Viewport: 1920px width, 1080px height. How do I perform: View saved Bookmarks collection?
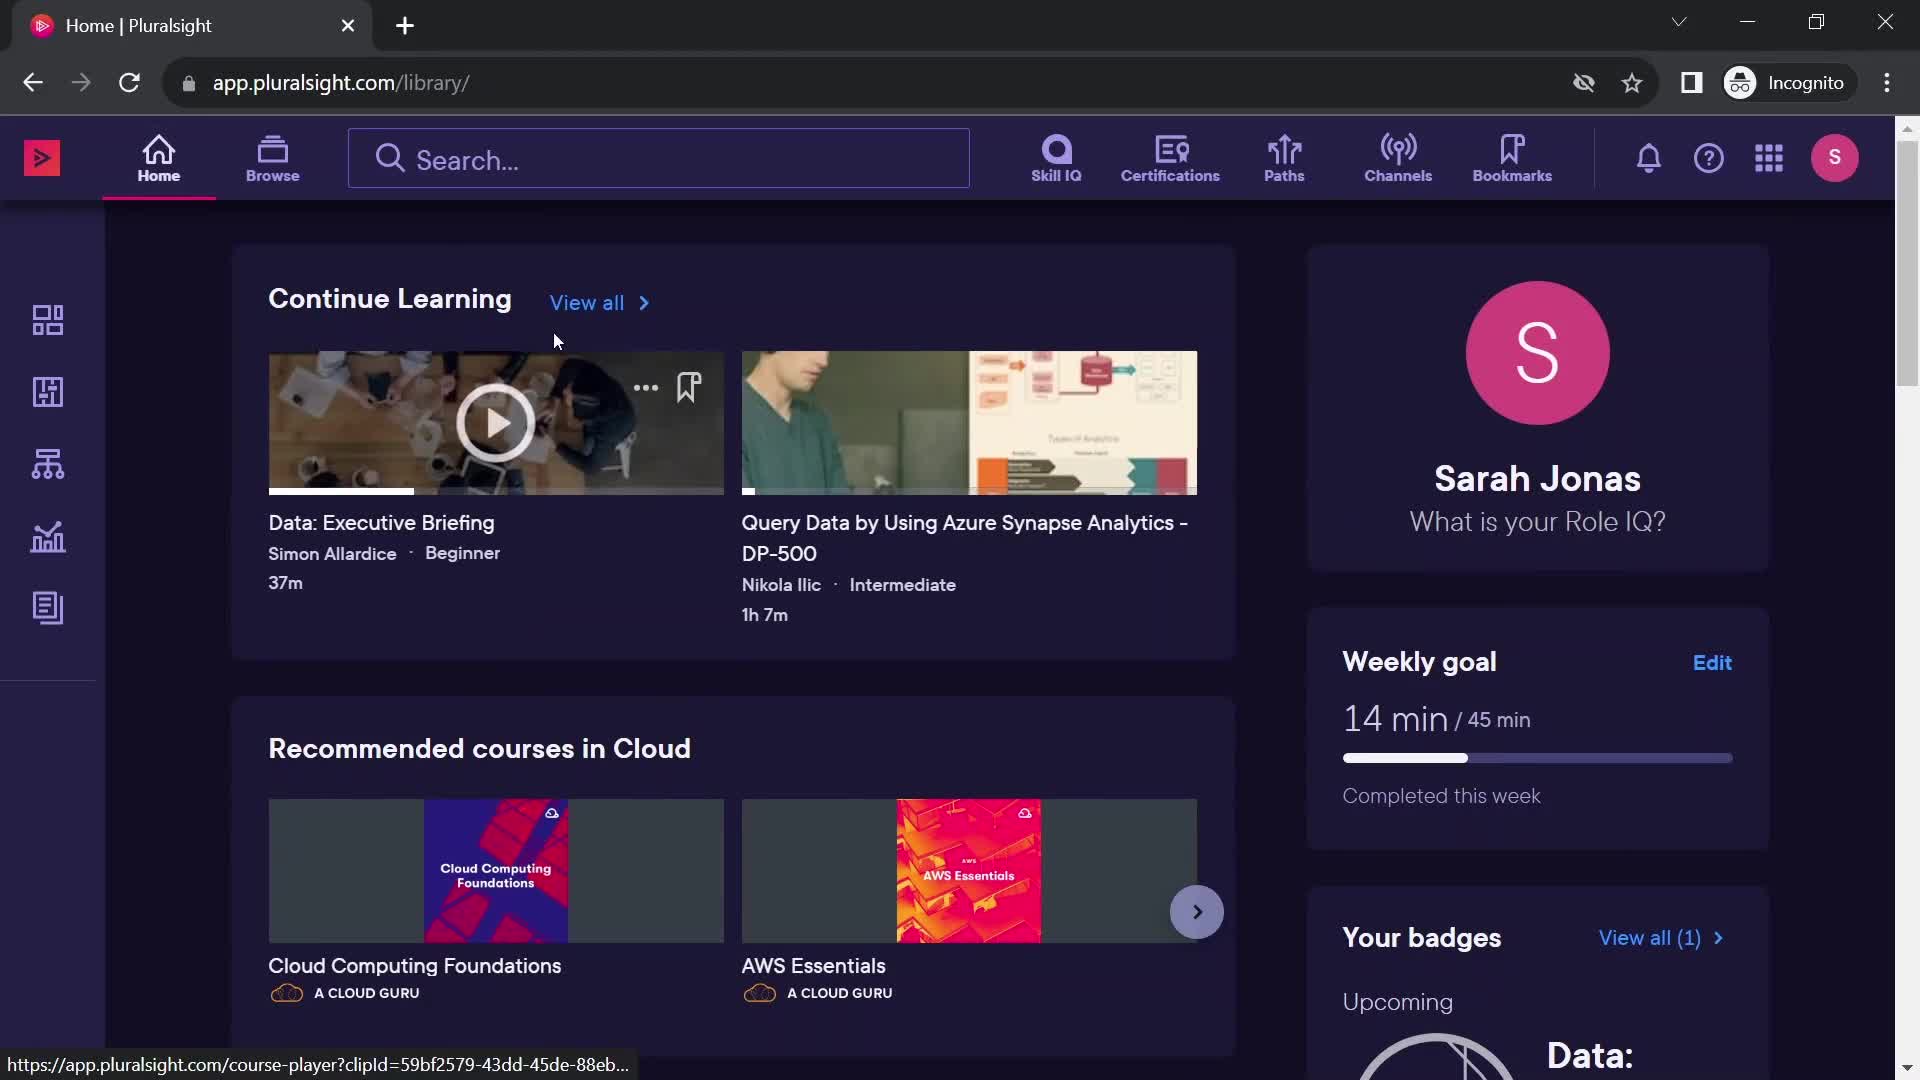[1513, 158]
